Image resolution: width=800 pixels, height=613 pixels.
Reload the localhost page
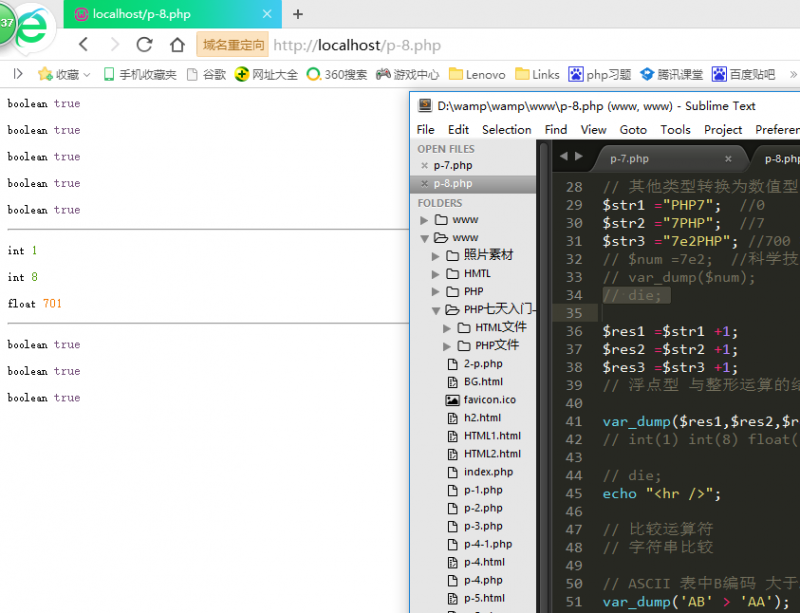(x=145, y=45)
